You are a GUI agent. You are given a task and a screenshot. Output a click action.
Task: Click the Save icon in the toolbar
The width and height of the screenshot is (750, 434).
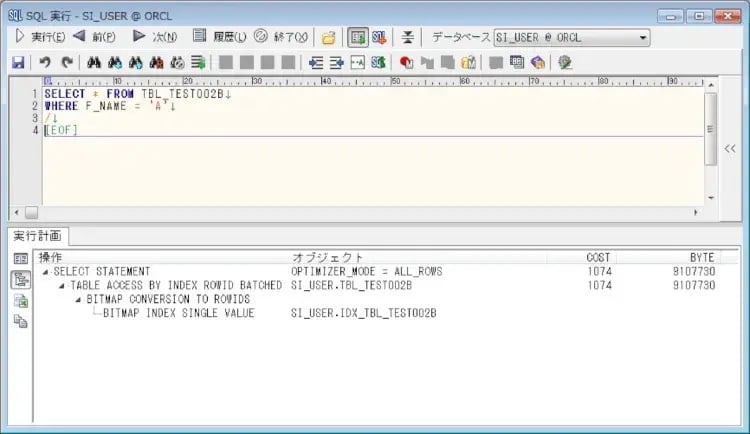pyautogui.click(x=18, y=62)
